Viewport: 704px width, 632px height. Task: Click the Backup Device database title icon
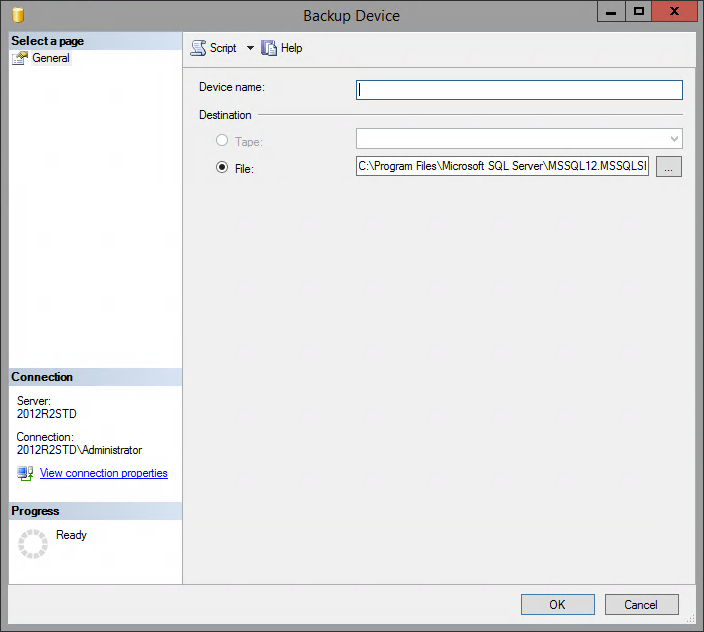tap(18, 15)
